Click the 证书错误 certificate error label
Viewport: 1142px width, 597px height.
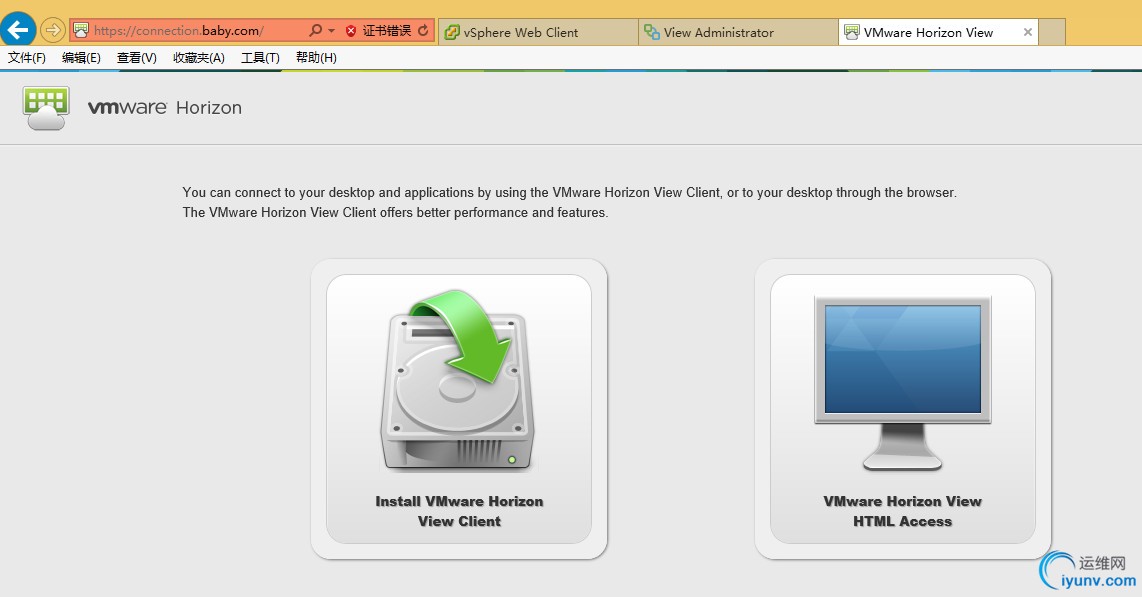(x=387, y=31)
